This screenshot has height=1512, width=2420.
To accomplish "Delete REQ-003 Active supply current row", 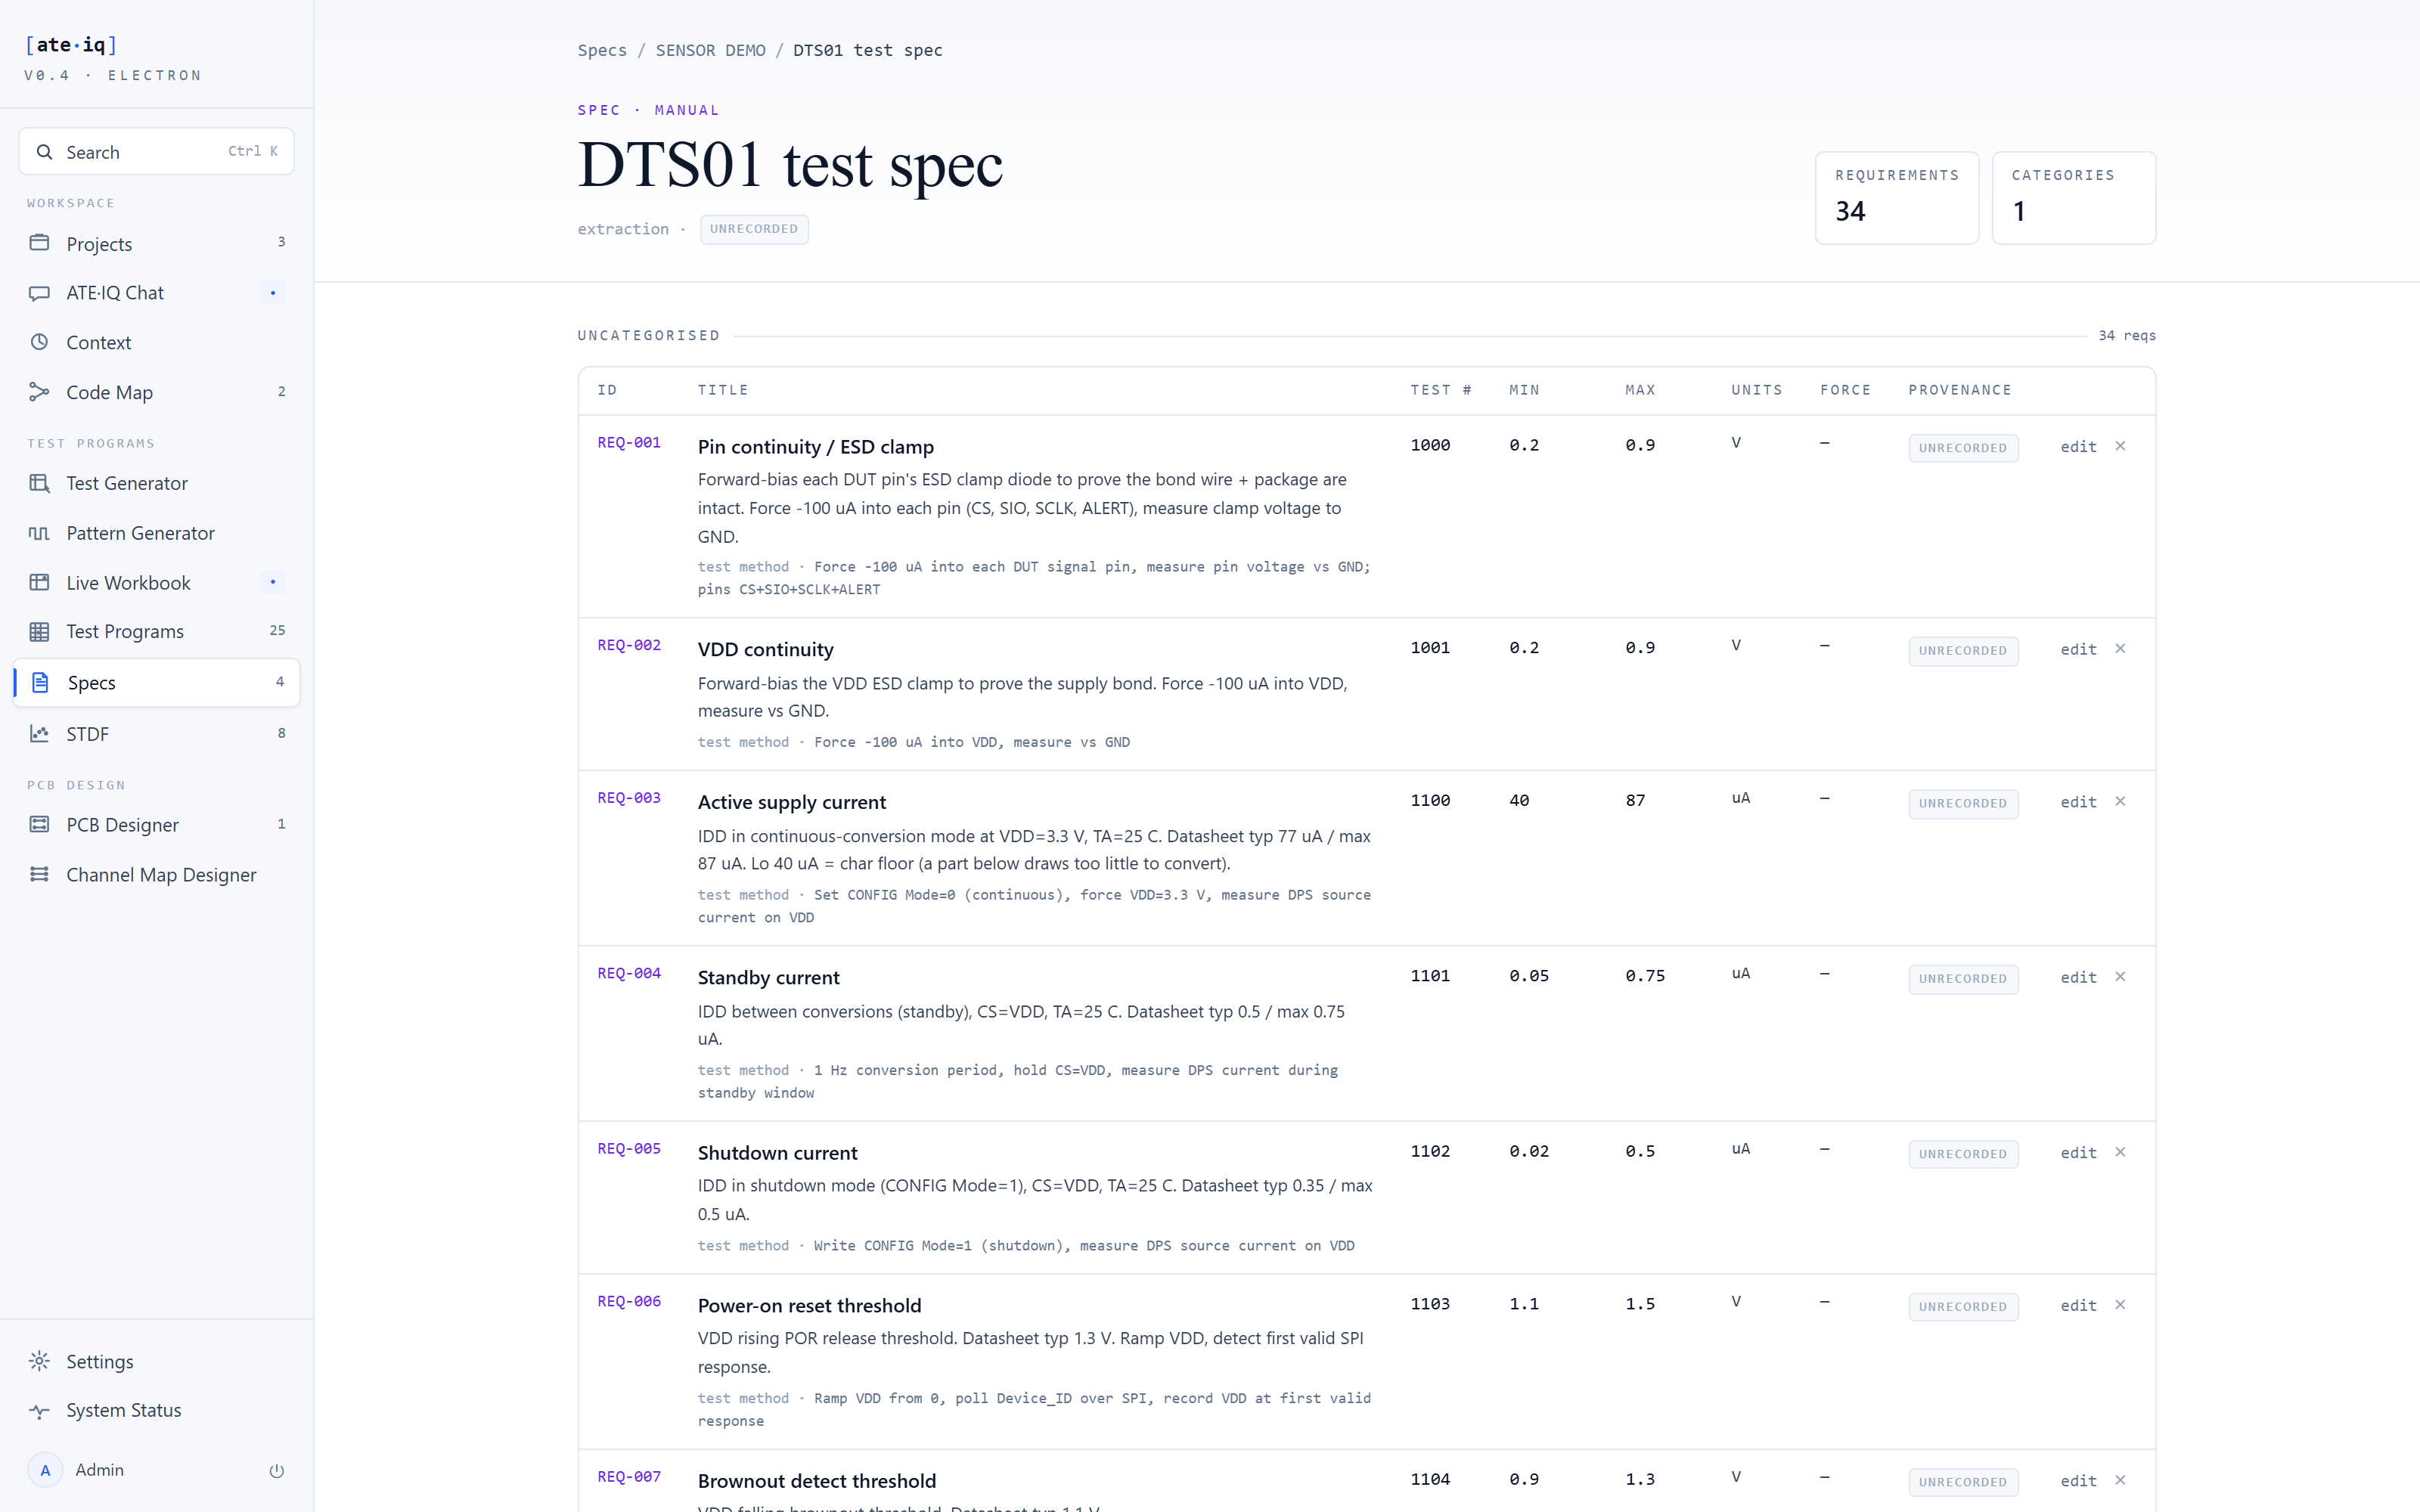I will click(x=2120, y=801).
